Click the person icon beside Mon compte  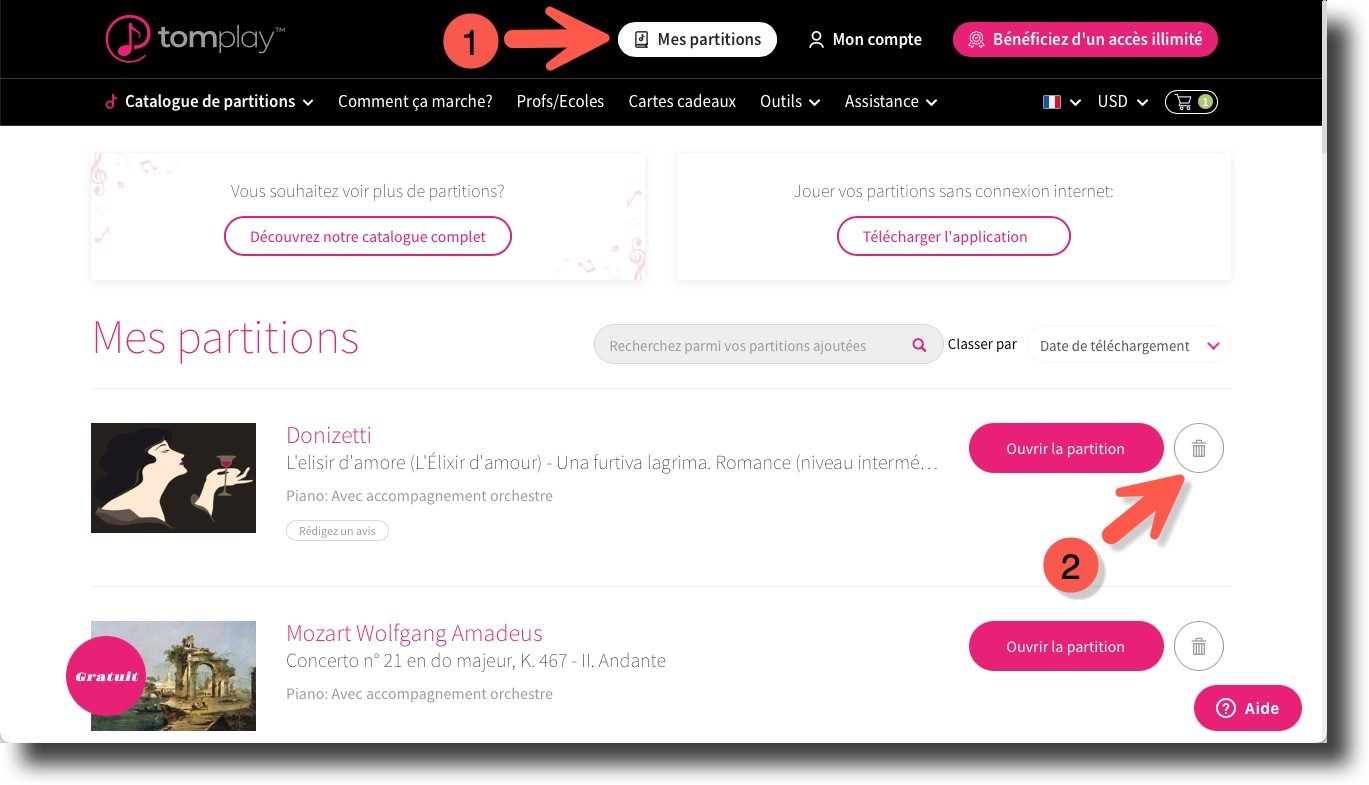click(816, 40)
